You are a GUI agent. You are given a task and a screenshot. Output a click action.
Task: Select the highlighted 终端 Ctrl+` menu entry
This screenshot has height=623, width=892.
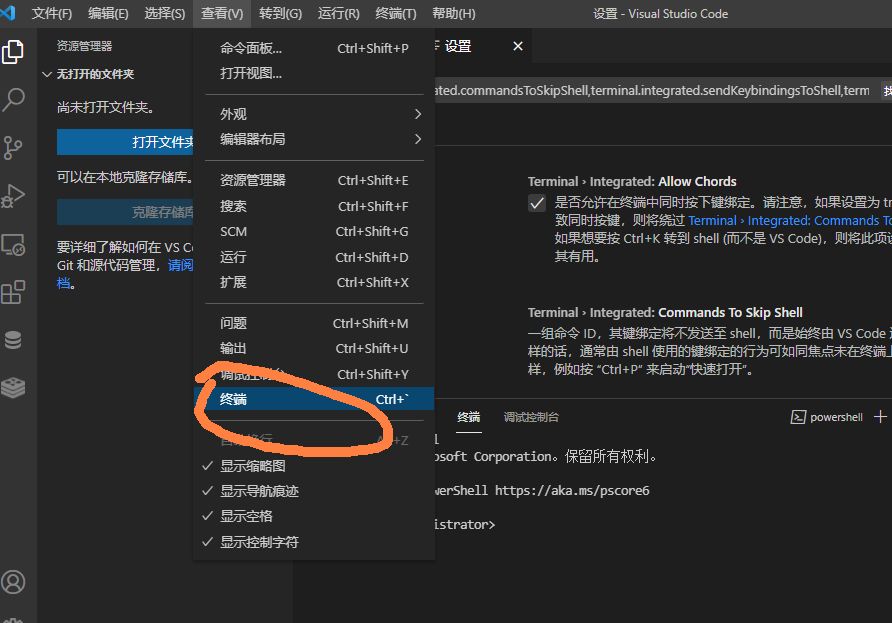[x=314, y=399]
